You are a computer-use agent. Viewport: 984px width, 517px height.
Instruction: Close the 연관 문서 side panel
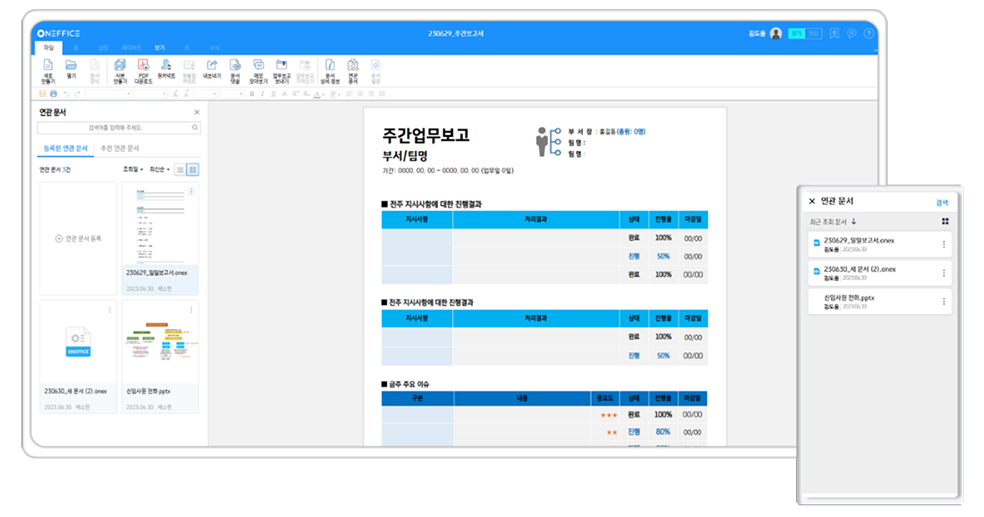[197, 112]
